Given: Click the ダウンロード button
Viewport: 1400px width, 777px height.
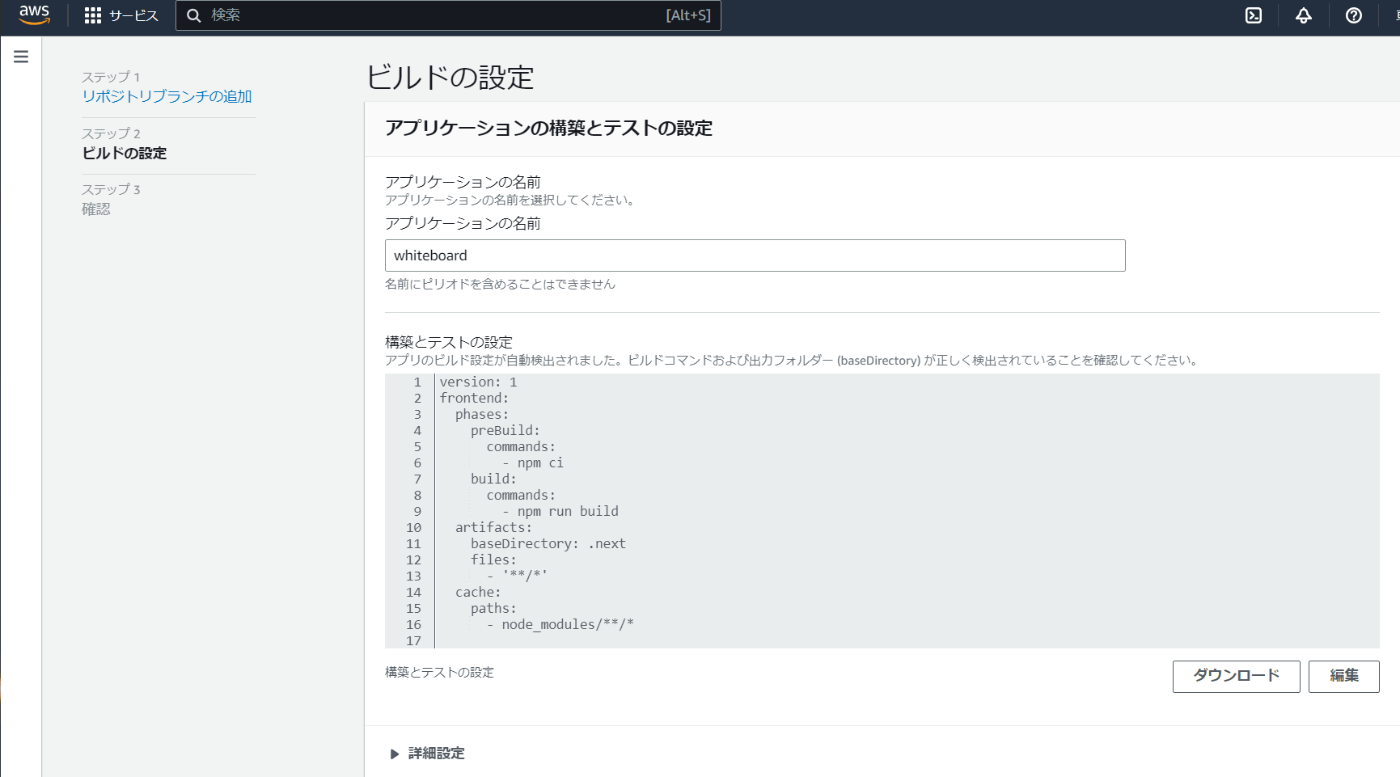Looking at the screenshot, I should (1236, 676).
